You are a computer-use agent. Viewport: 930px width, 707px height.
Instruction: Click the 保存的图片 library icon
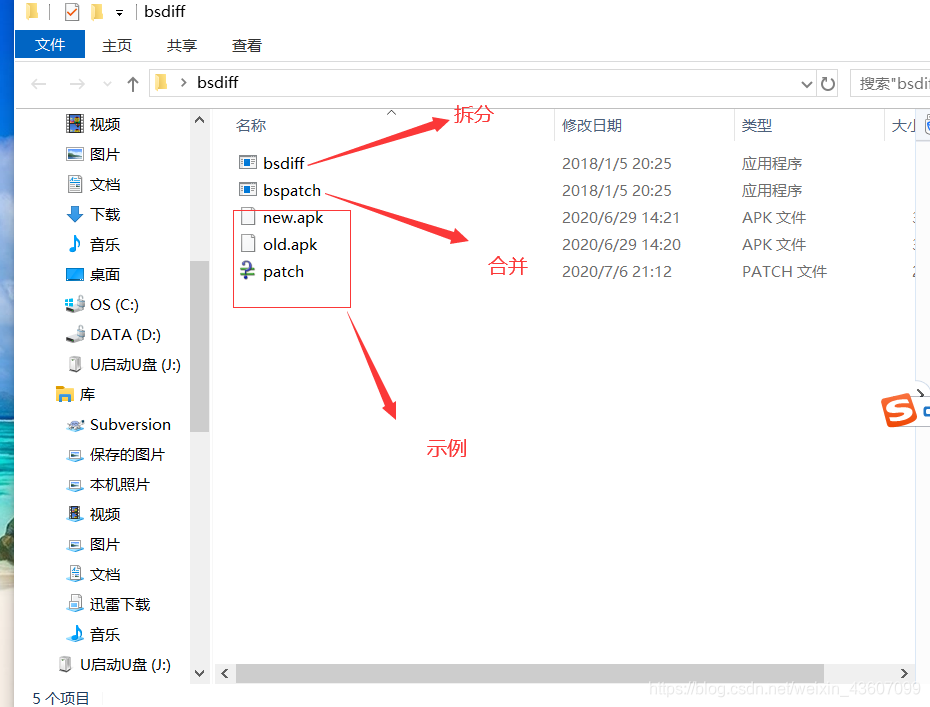75,455
